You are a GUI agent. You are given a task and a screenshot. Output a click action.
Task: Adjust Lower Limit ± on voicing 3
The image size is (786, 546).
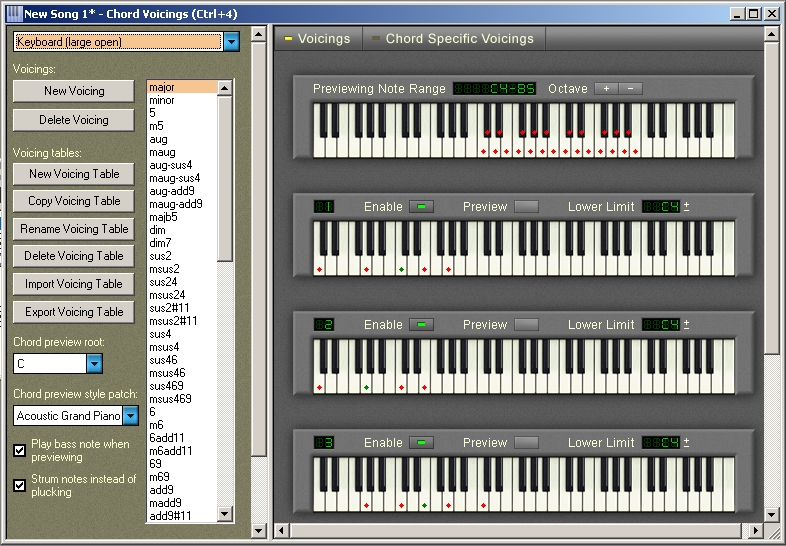[686, 443]
